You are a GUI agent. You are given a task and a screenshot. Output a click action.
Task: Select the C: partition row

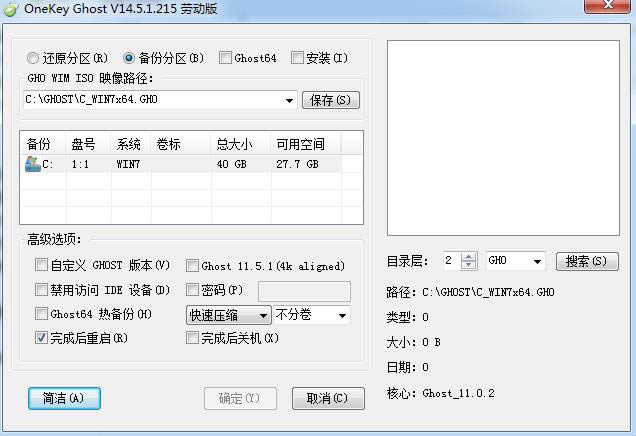[x=180, y=164]
